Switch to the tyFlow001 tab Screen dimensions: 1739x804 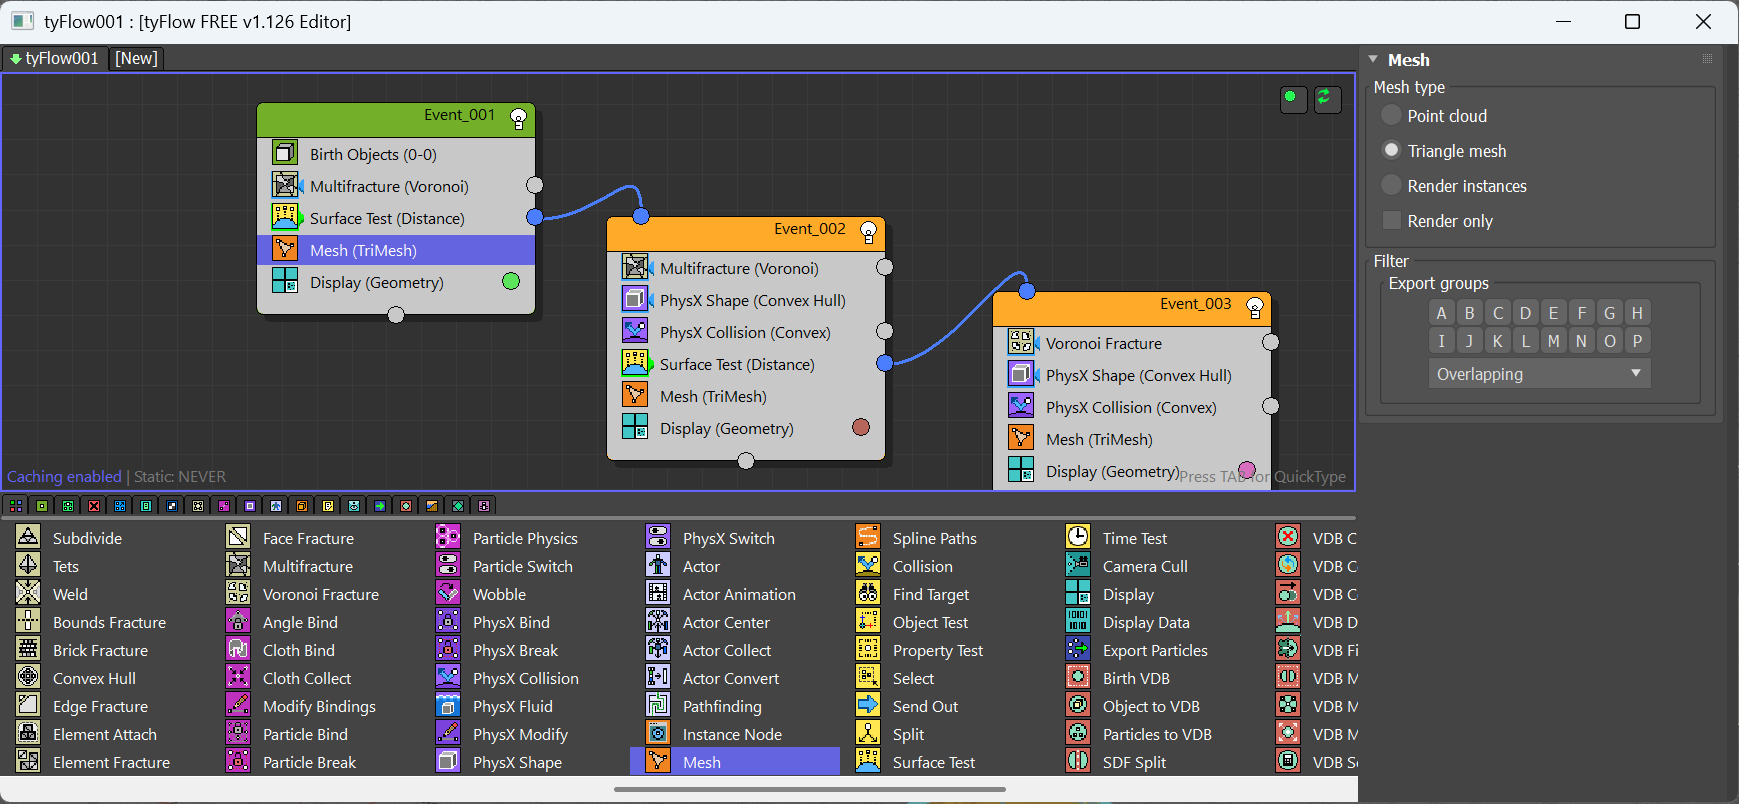[55, 58]
